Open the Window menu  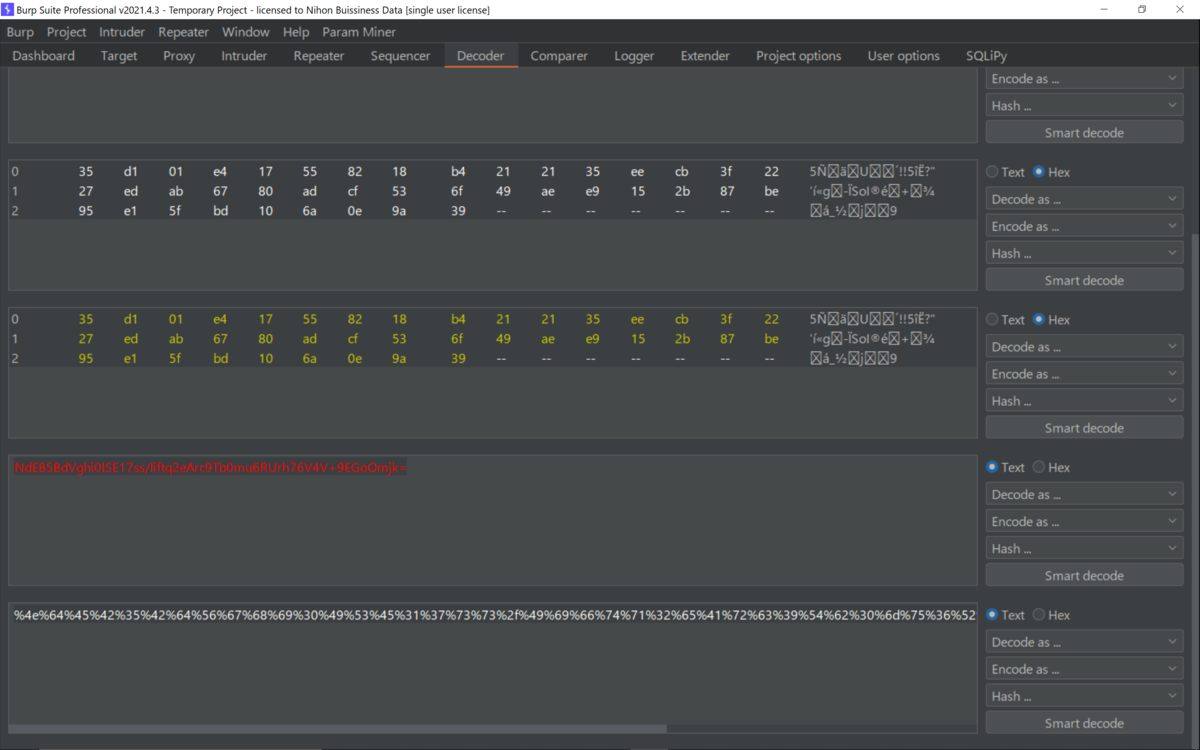[x=246, y=32]
